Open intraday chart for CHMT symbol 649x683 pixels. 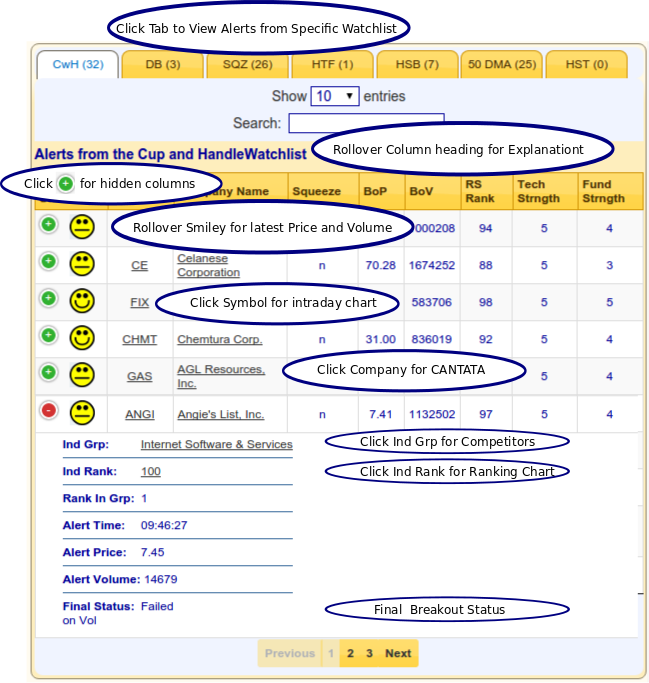(x=139, y=339)
